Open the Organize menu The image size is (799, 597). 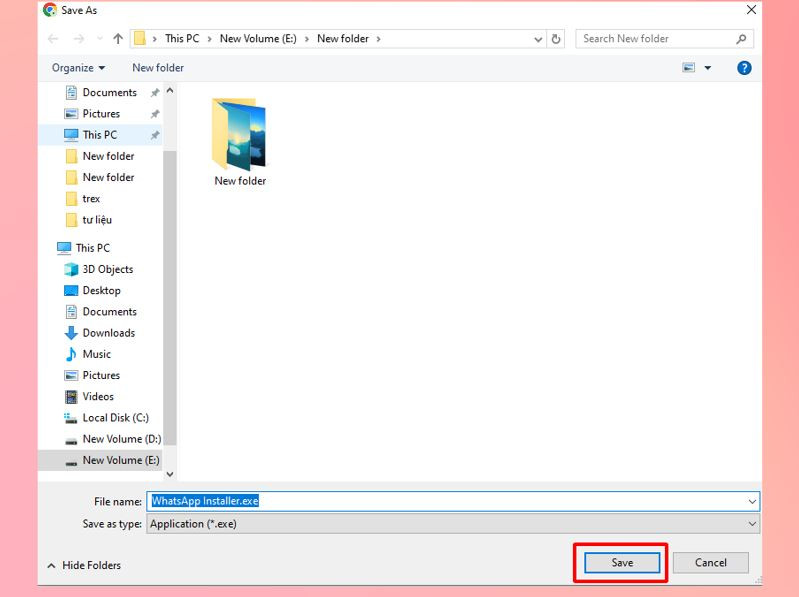point(78,68)
